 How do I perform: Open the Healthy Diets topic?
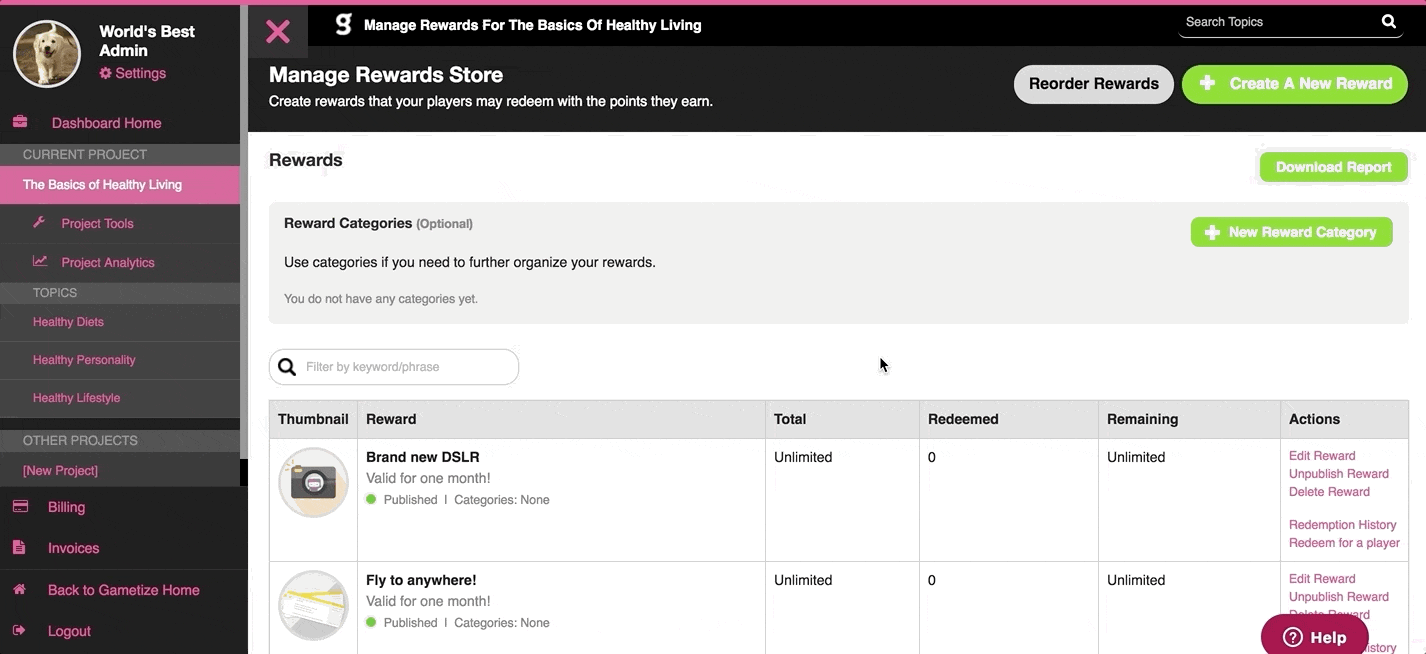[x=68, y=322]
